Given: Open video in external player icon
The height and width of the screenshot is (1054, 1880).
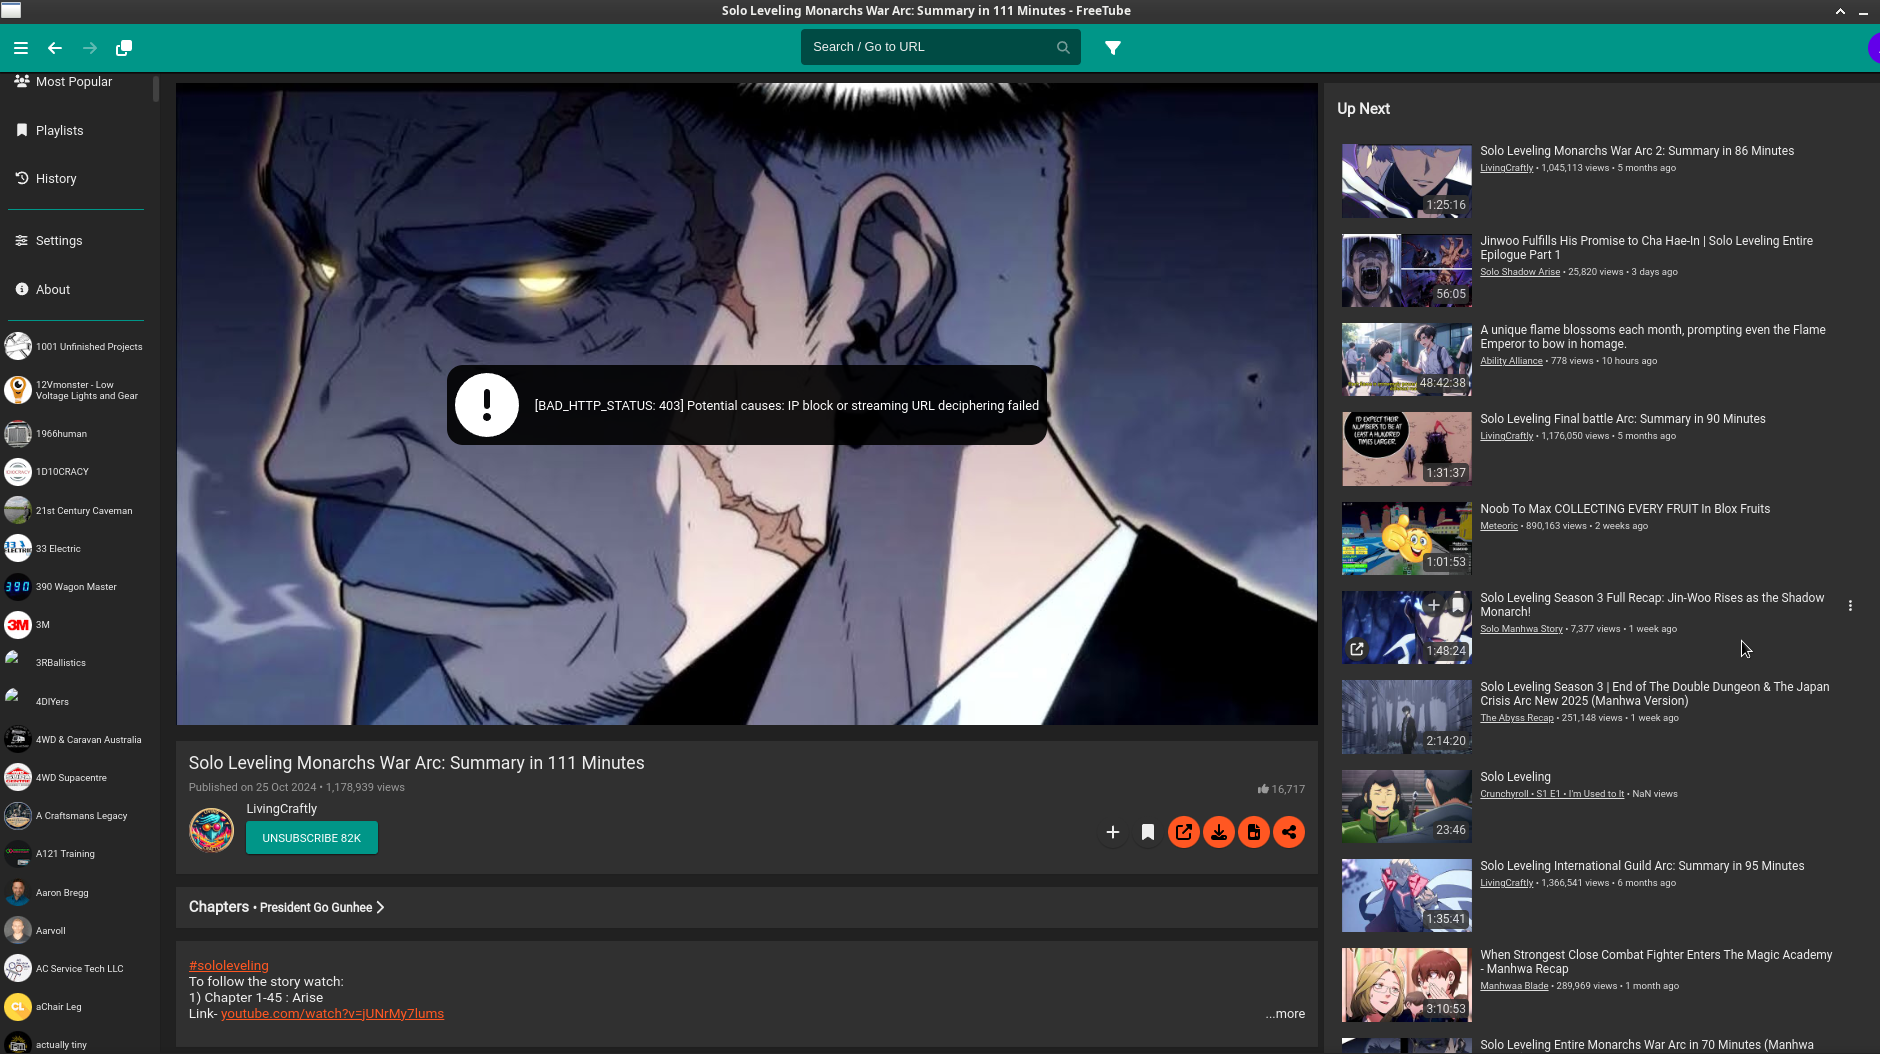Looking at the screenshot, I should pos(1183,832).
